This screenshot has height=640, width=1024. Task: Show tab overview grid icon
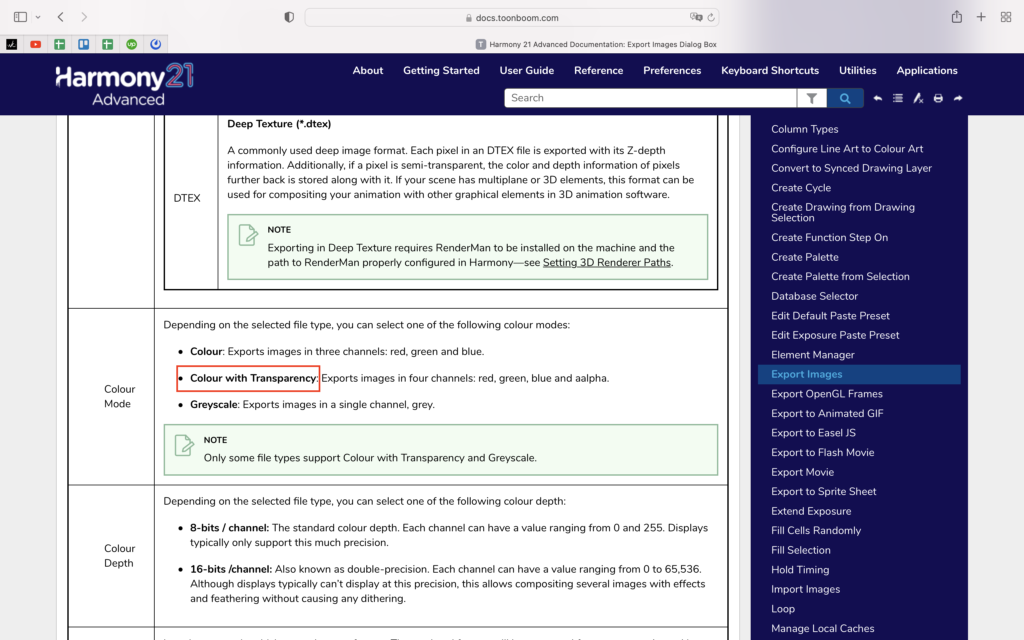[1006, 17]
